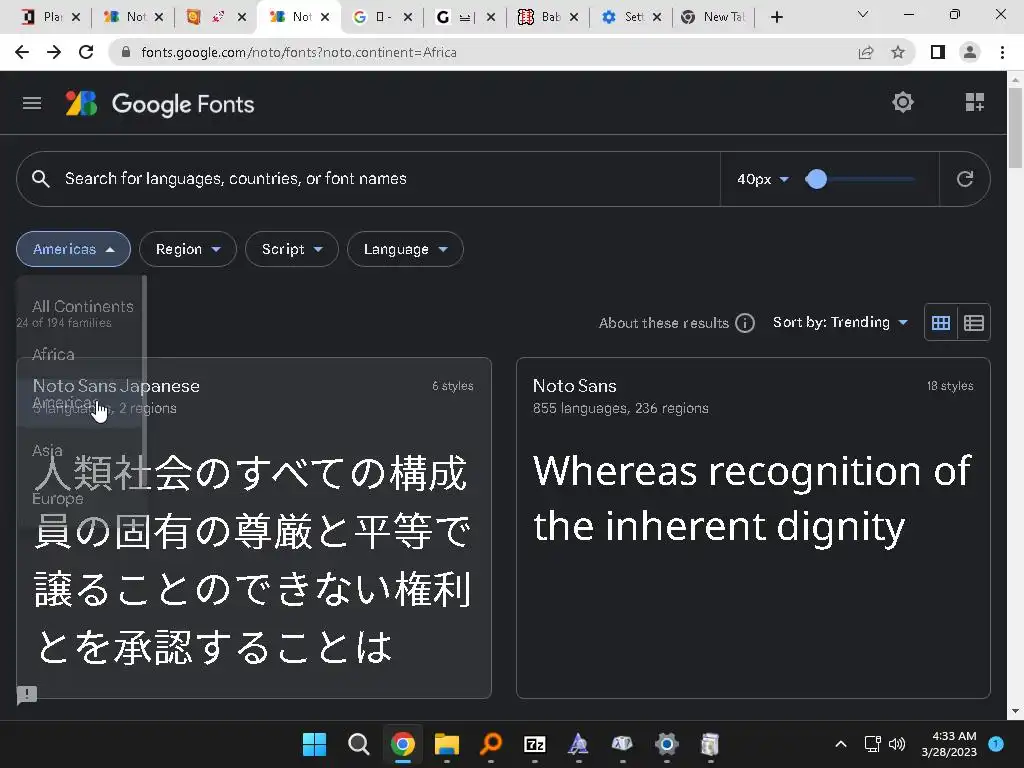Click the browser address bar URL
This screenshot has height=768, width=1024.
point(298,52)
